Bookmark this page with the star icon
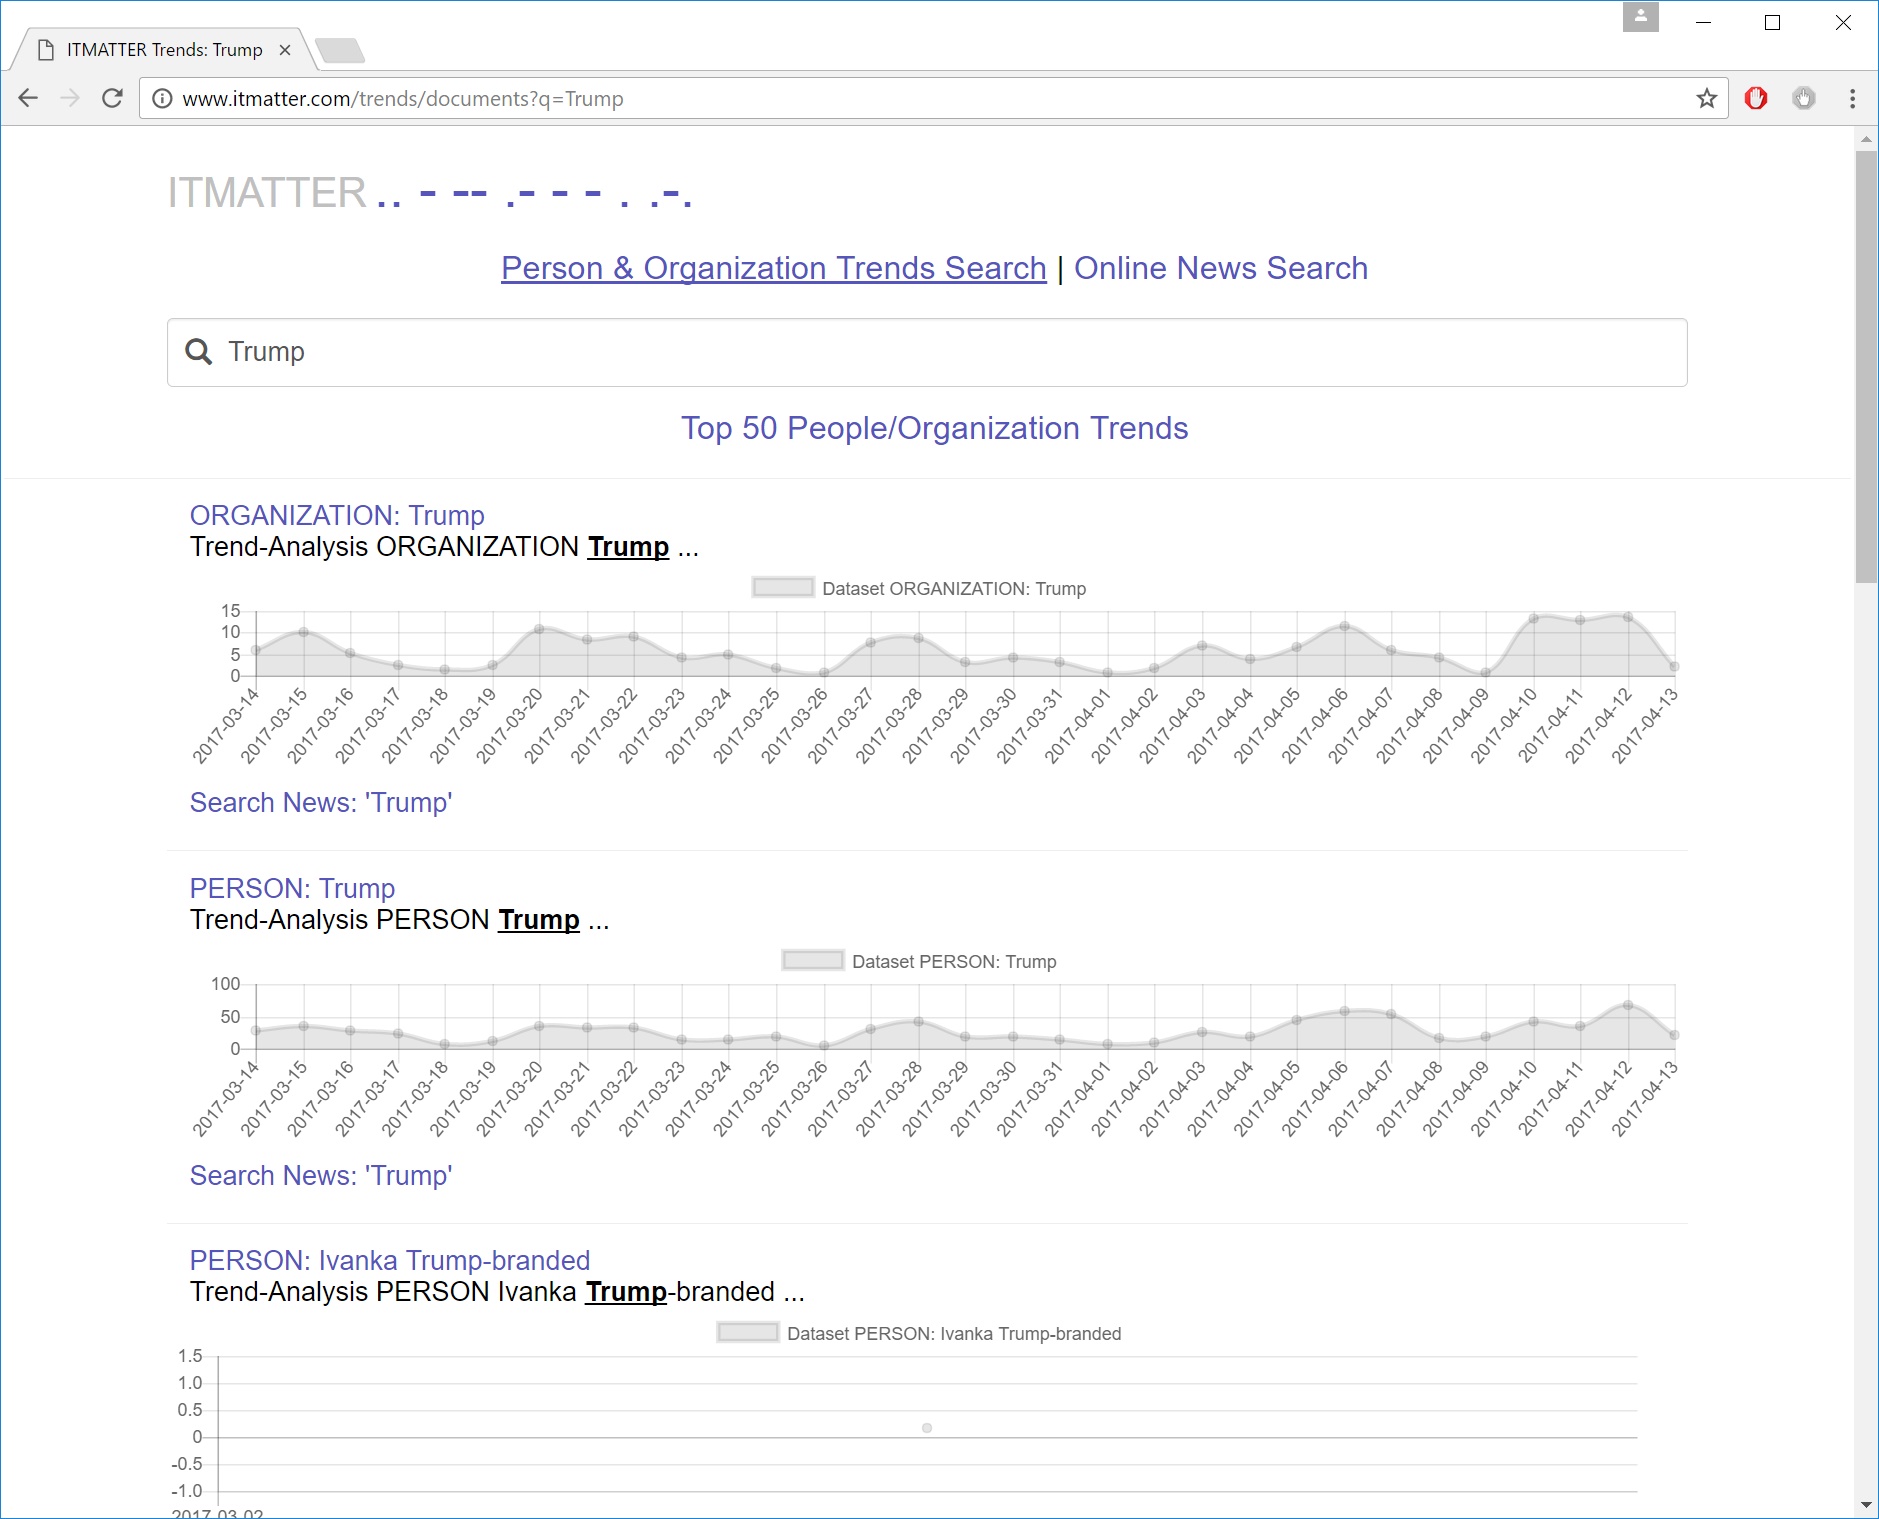Screen dimensions: 1879x1519 [x=1706, y=98]
